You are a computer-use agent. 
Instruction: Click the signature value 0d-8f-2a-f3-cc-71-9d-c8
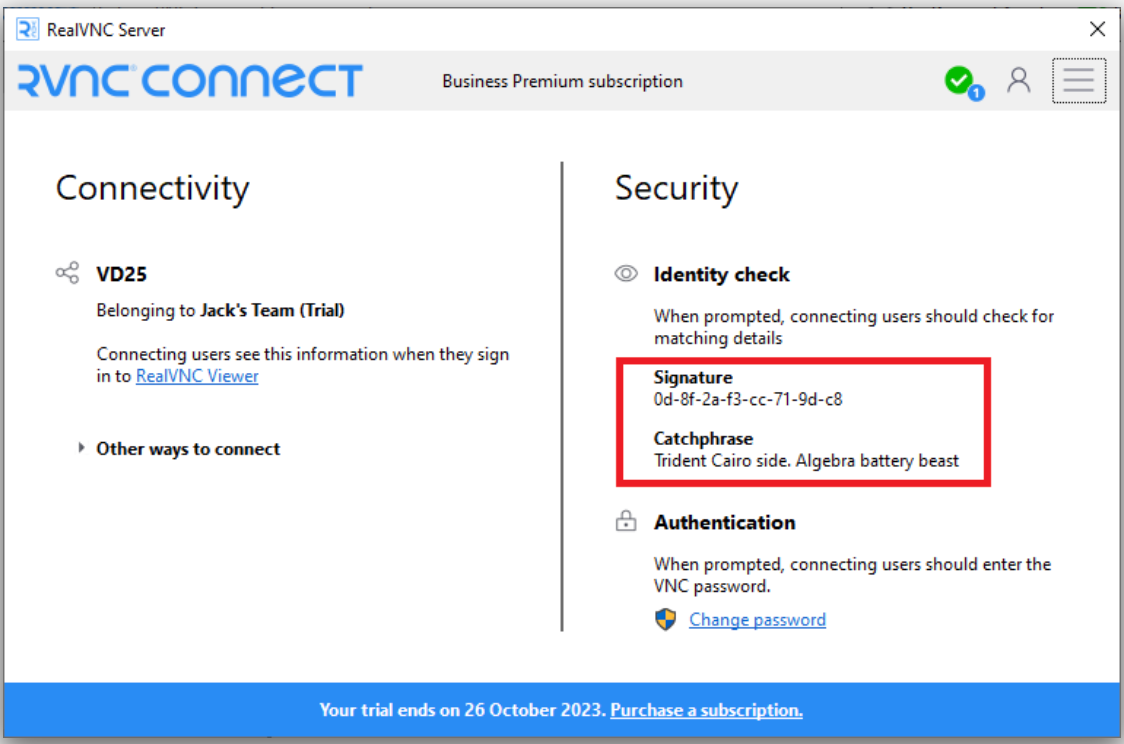[x=748, y=399]
